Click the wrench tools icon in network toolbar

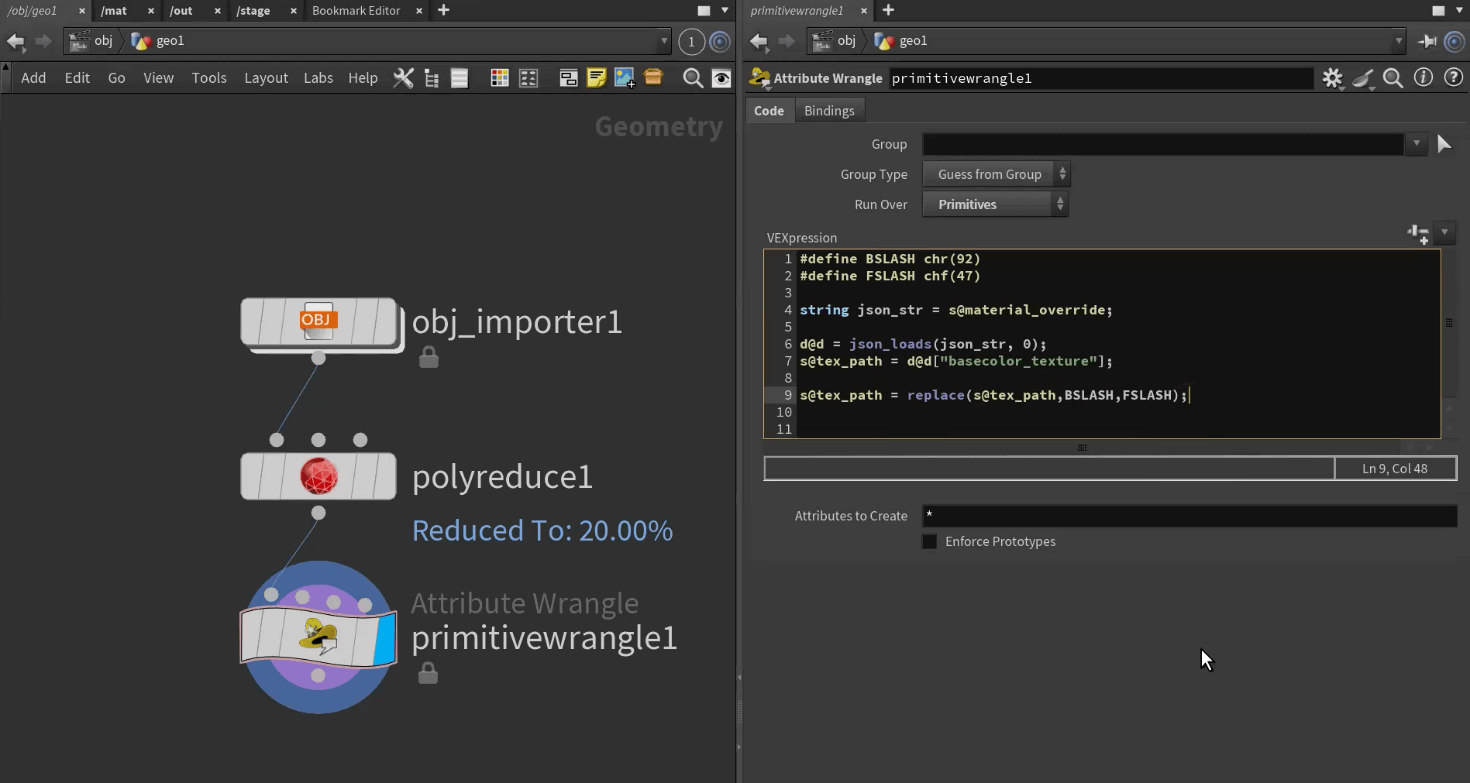pyautogui.click(x=403, y=78)
